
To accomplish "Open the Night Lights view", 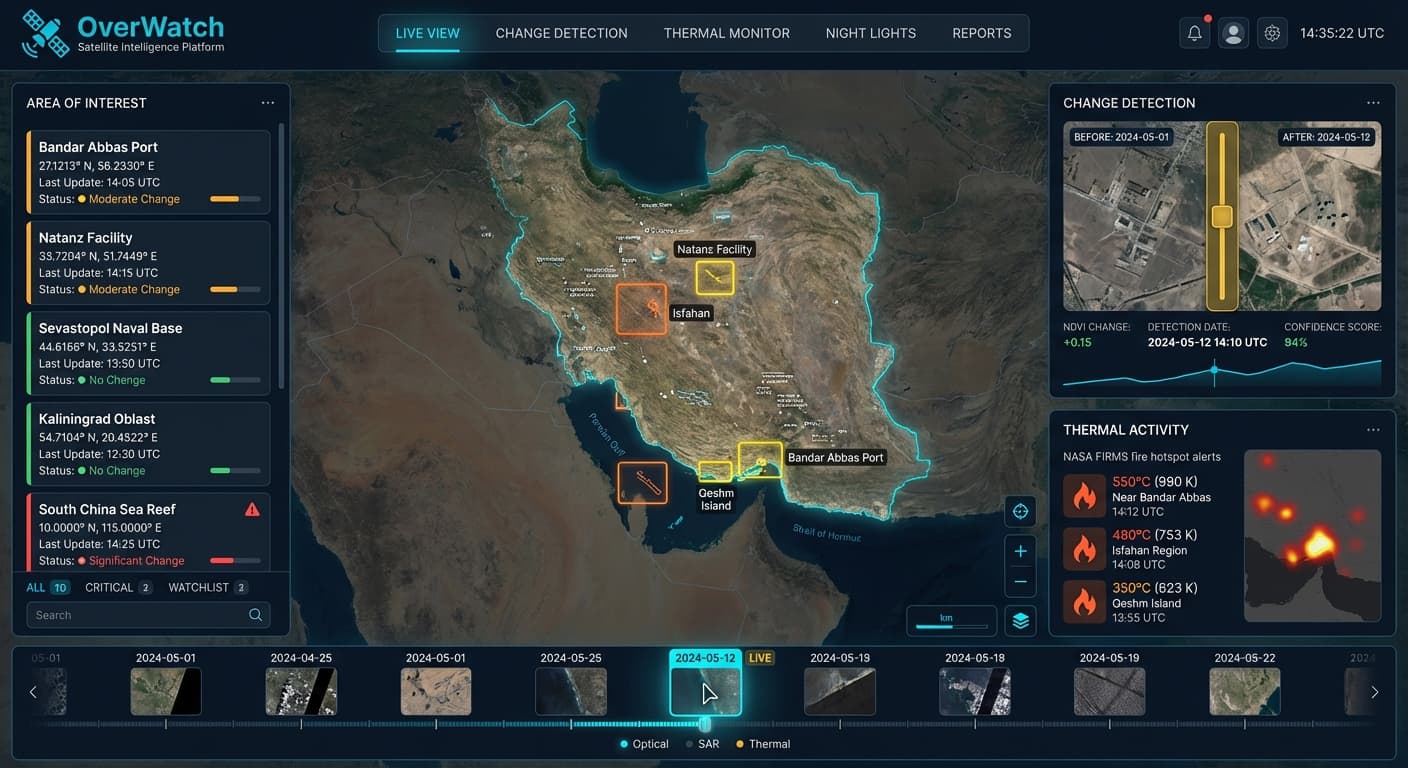I will pyautogui.click(x=871, y=33).
